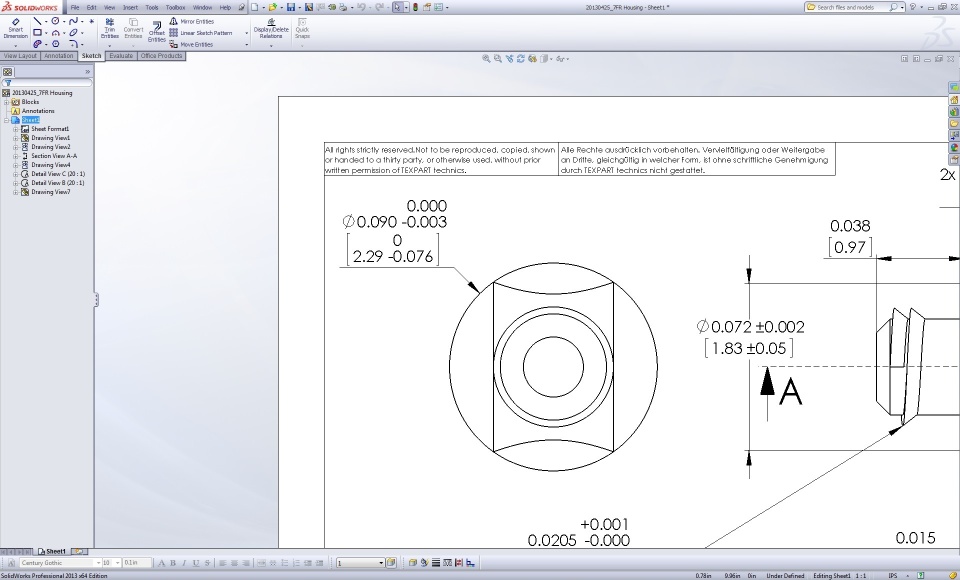Collapse the feature tree panel chevron
960x580 pixels.
pyautogui.click(x=88, y=72)
